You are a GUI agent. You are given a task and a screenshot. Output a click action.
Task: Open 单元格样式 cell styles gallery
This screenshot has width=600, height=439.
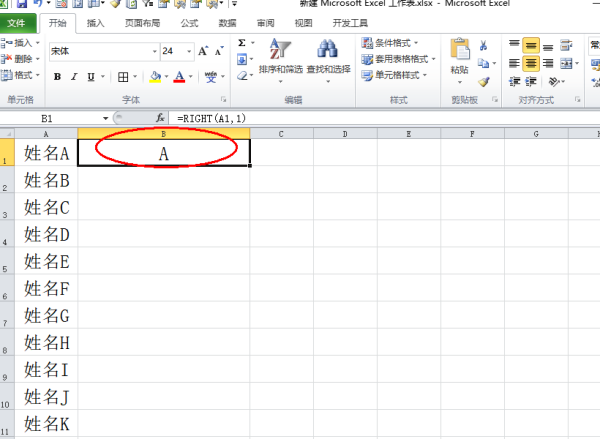394,75
